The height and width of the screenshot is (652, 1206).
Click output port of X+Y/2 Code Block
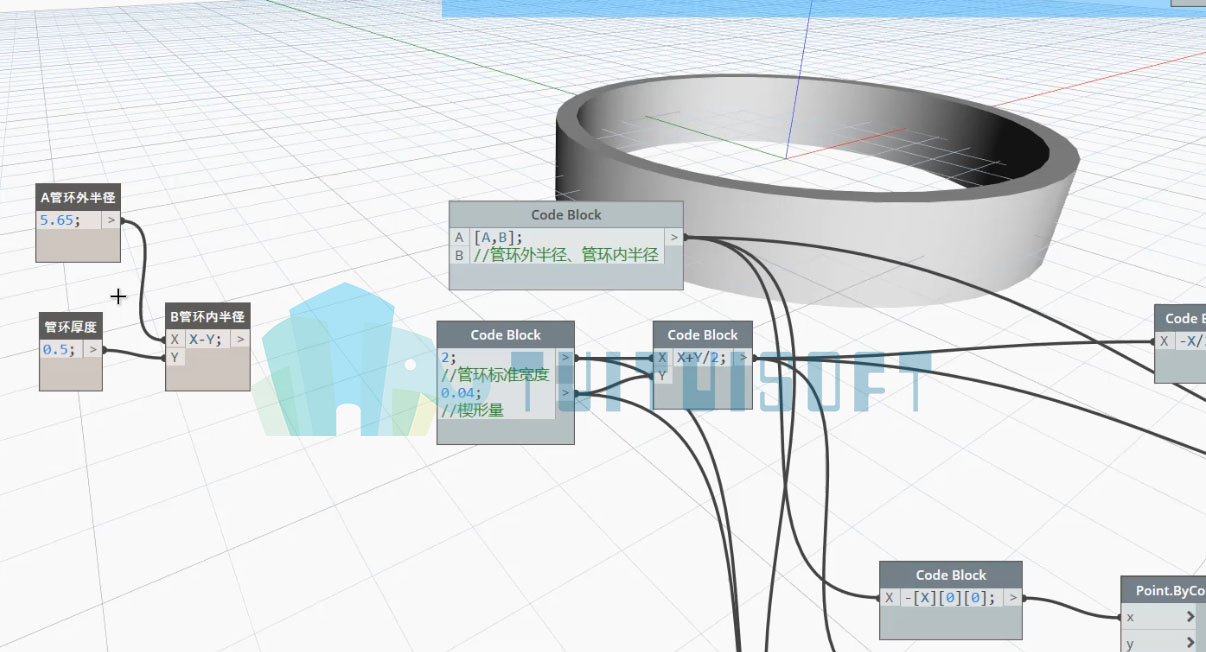(743, 357)
